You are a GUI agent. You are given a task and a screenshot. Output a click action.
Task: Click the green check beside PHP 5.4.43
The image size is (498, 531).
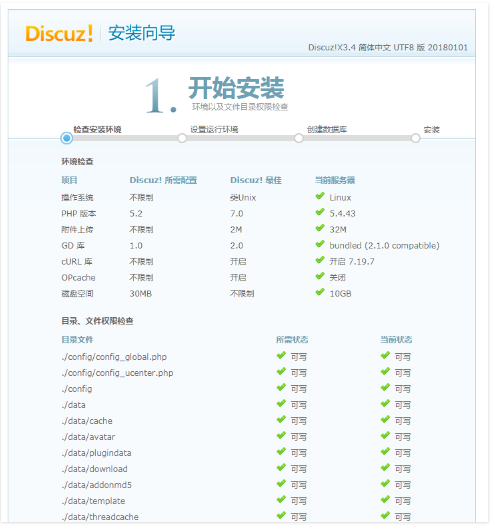[x=320, y=212]
